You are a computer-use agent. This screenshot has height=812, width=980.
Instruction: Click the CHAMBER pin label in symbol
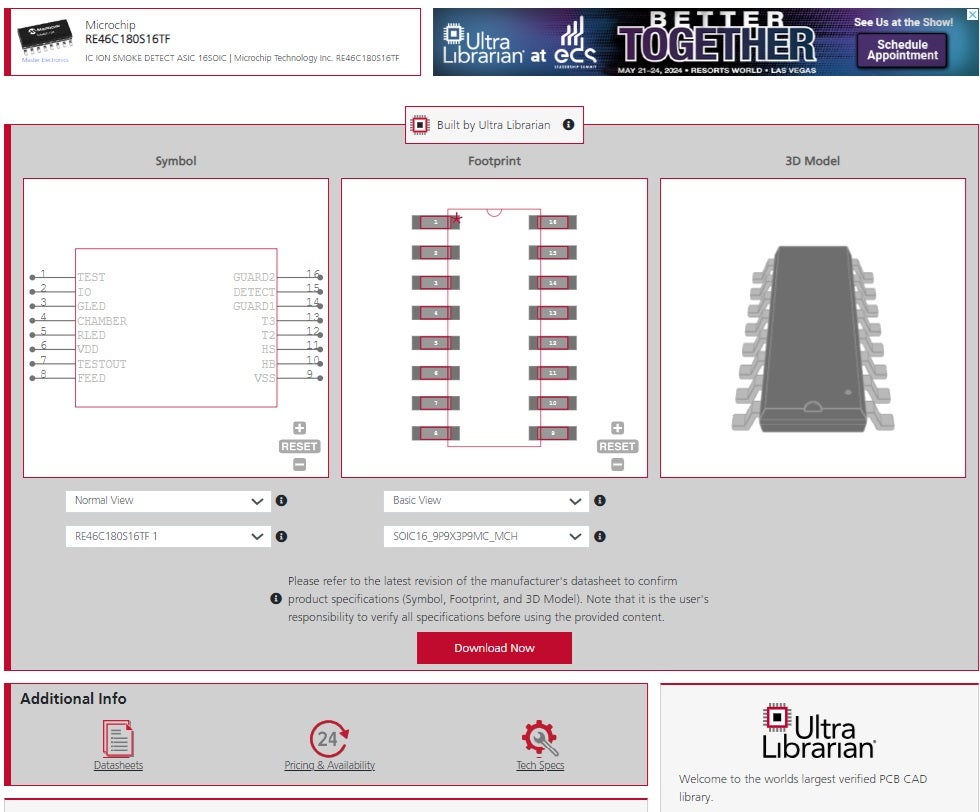pos(102,321)
